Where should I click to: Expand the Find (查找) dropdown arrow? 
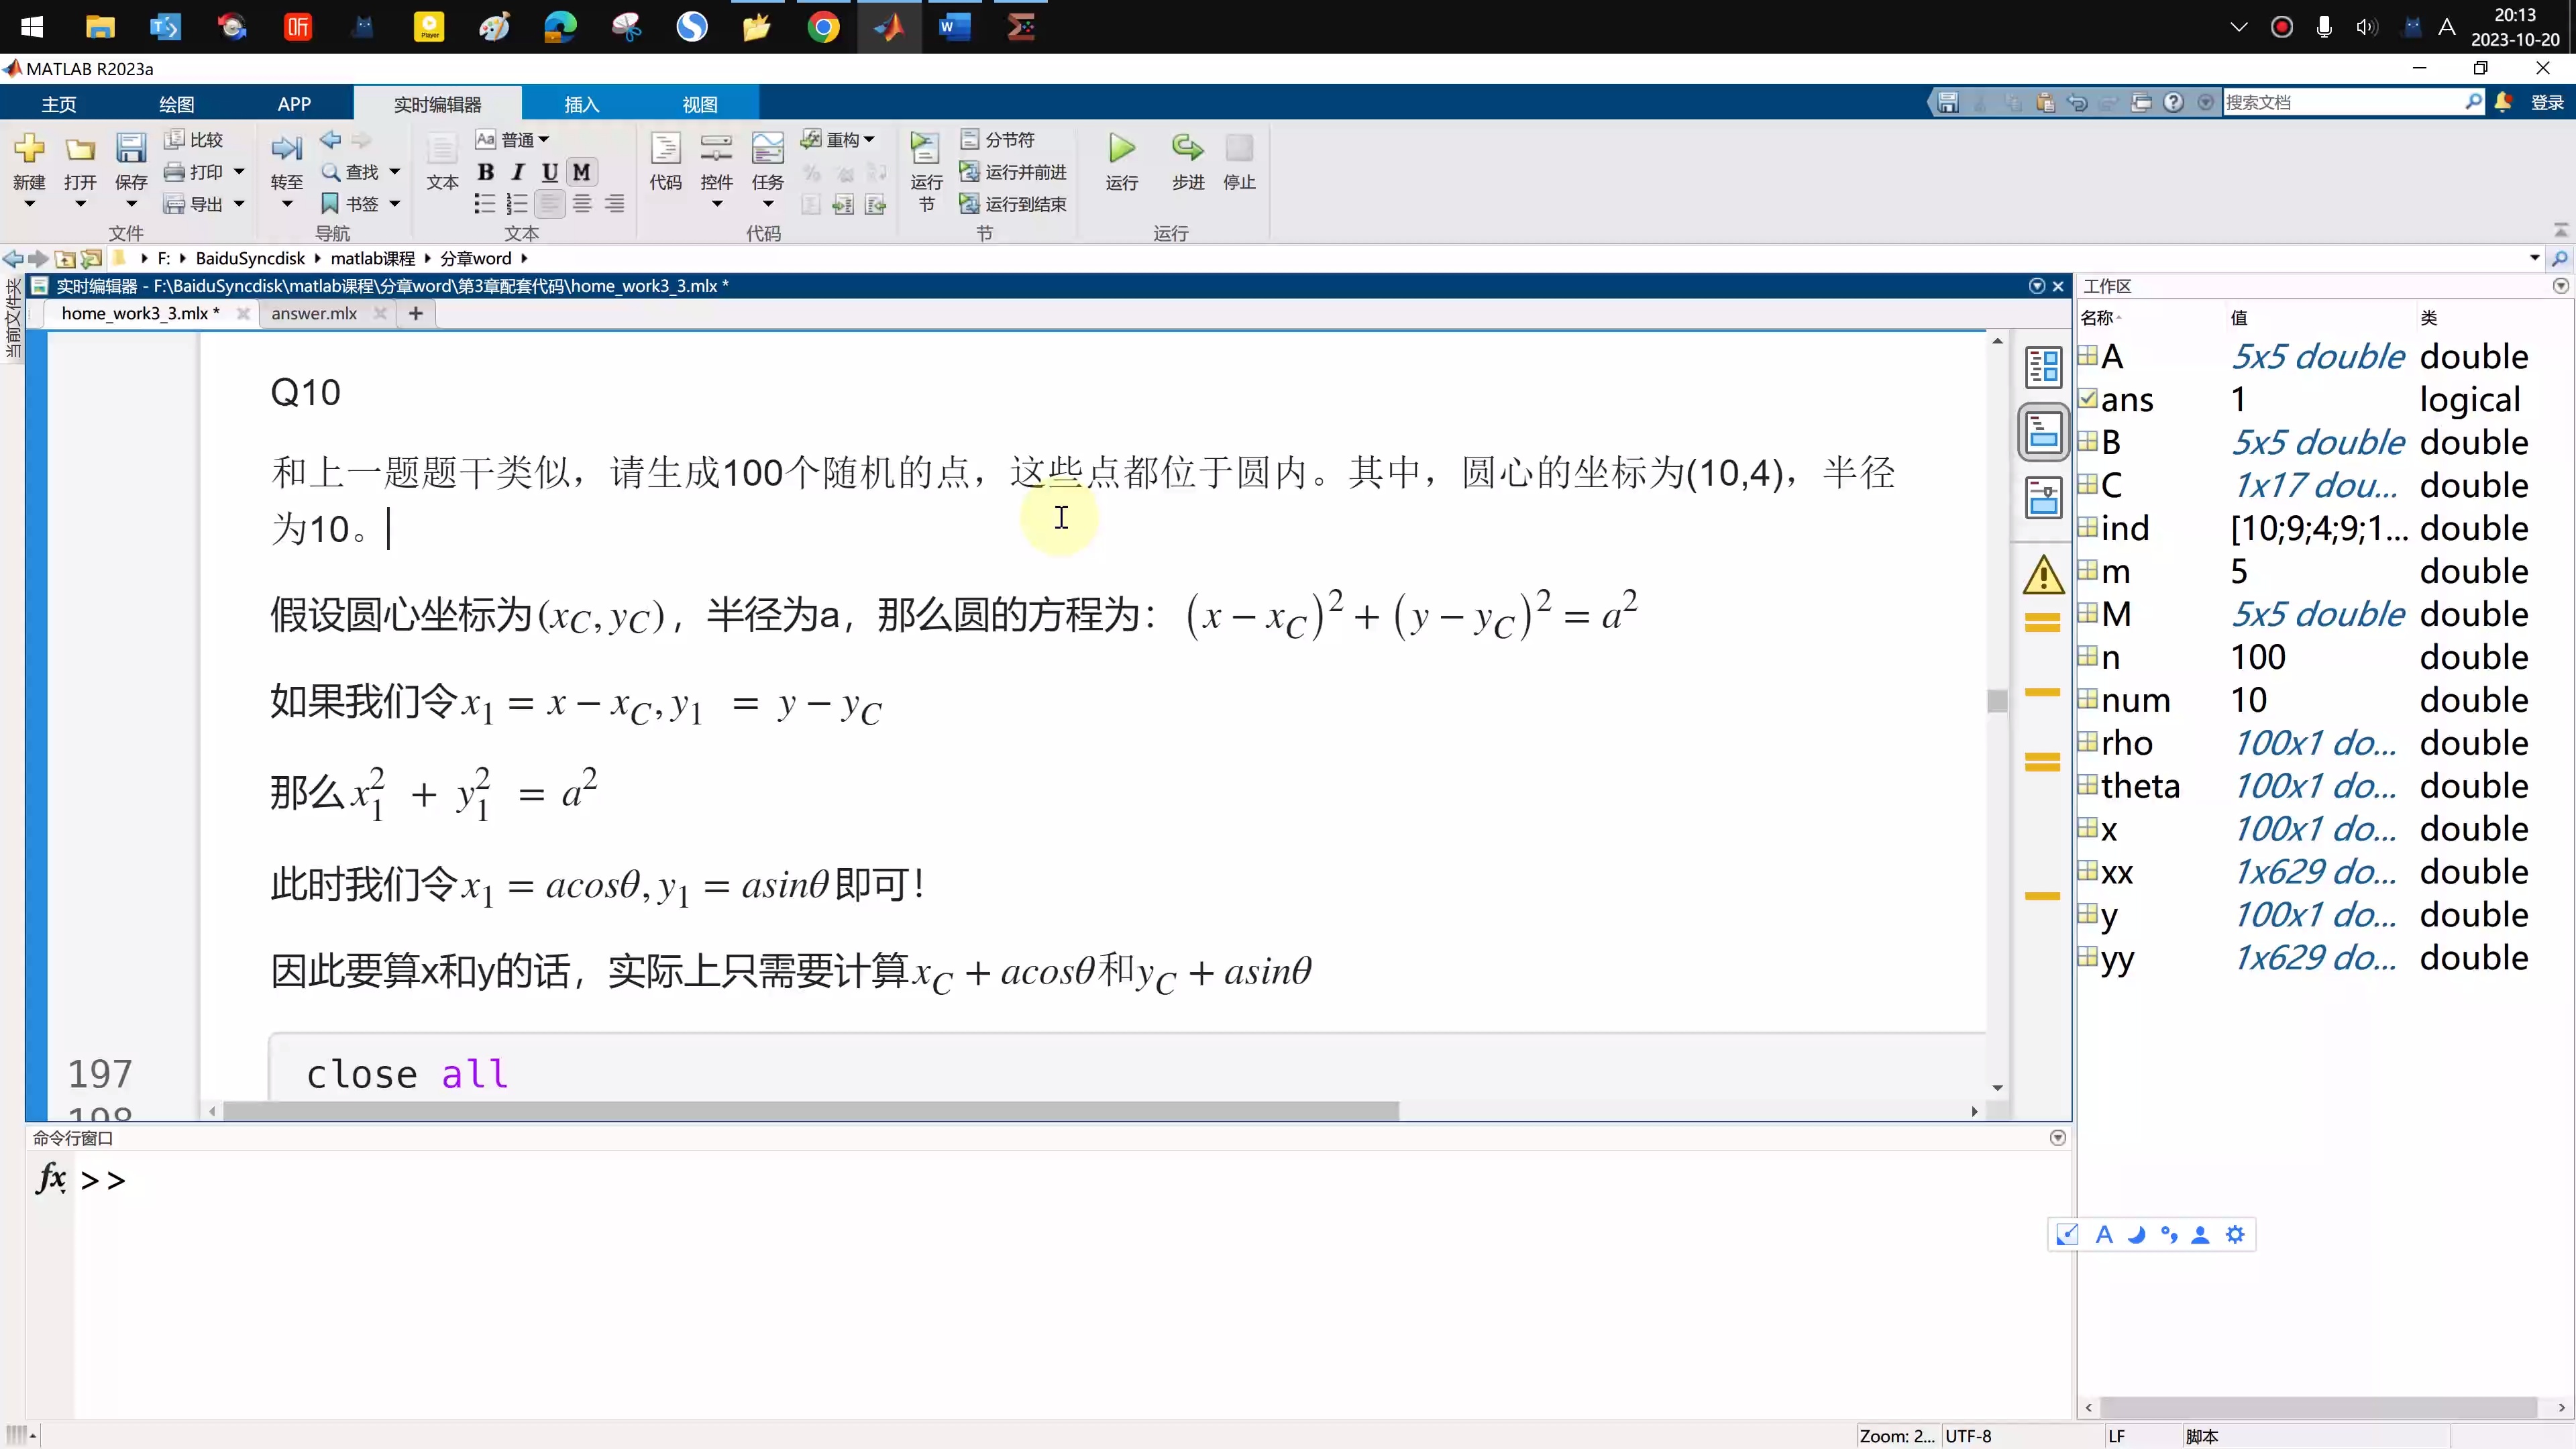[x=394, y=172]
